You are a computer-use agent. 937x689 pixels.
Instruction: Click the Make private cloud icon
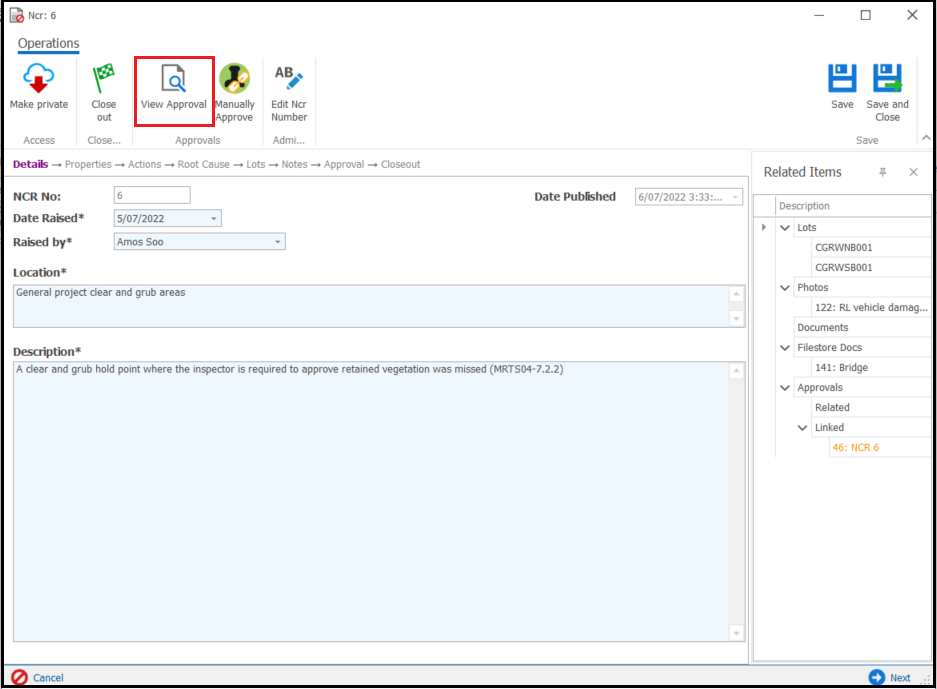pos(39,79)
